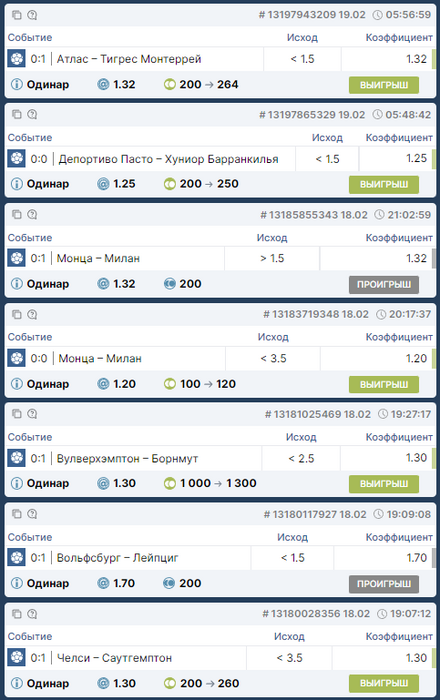Click clock icon beside time 05:48:42
Screen dimensions: 440x700
tap(378, 115)
